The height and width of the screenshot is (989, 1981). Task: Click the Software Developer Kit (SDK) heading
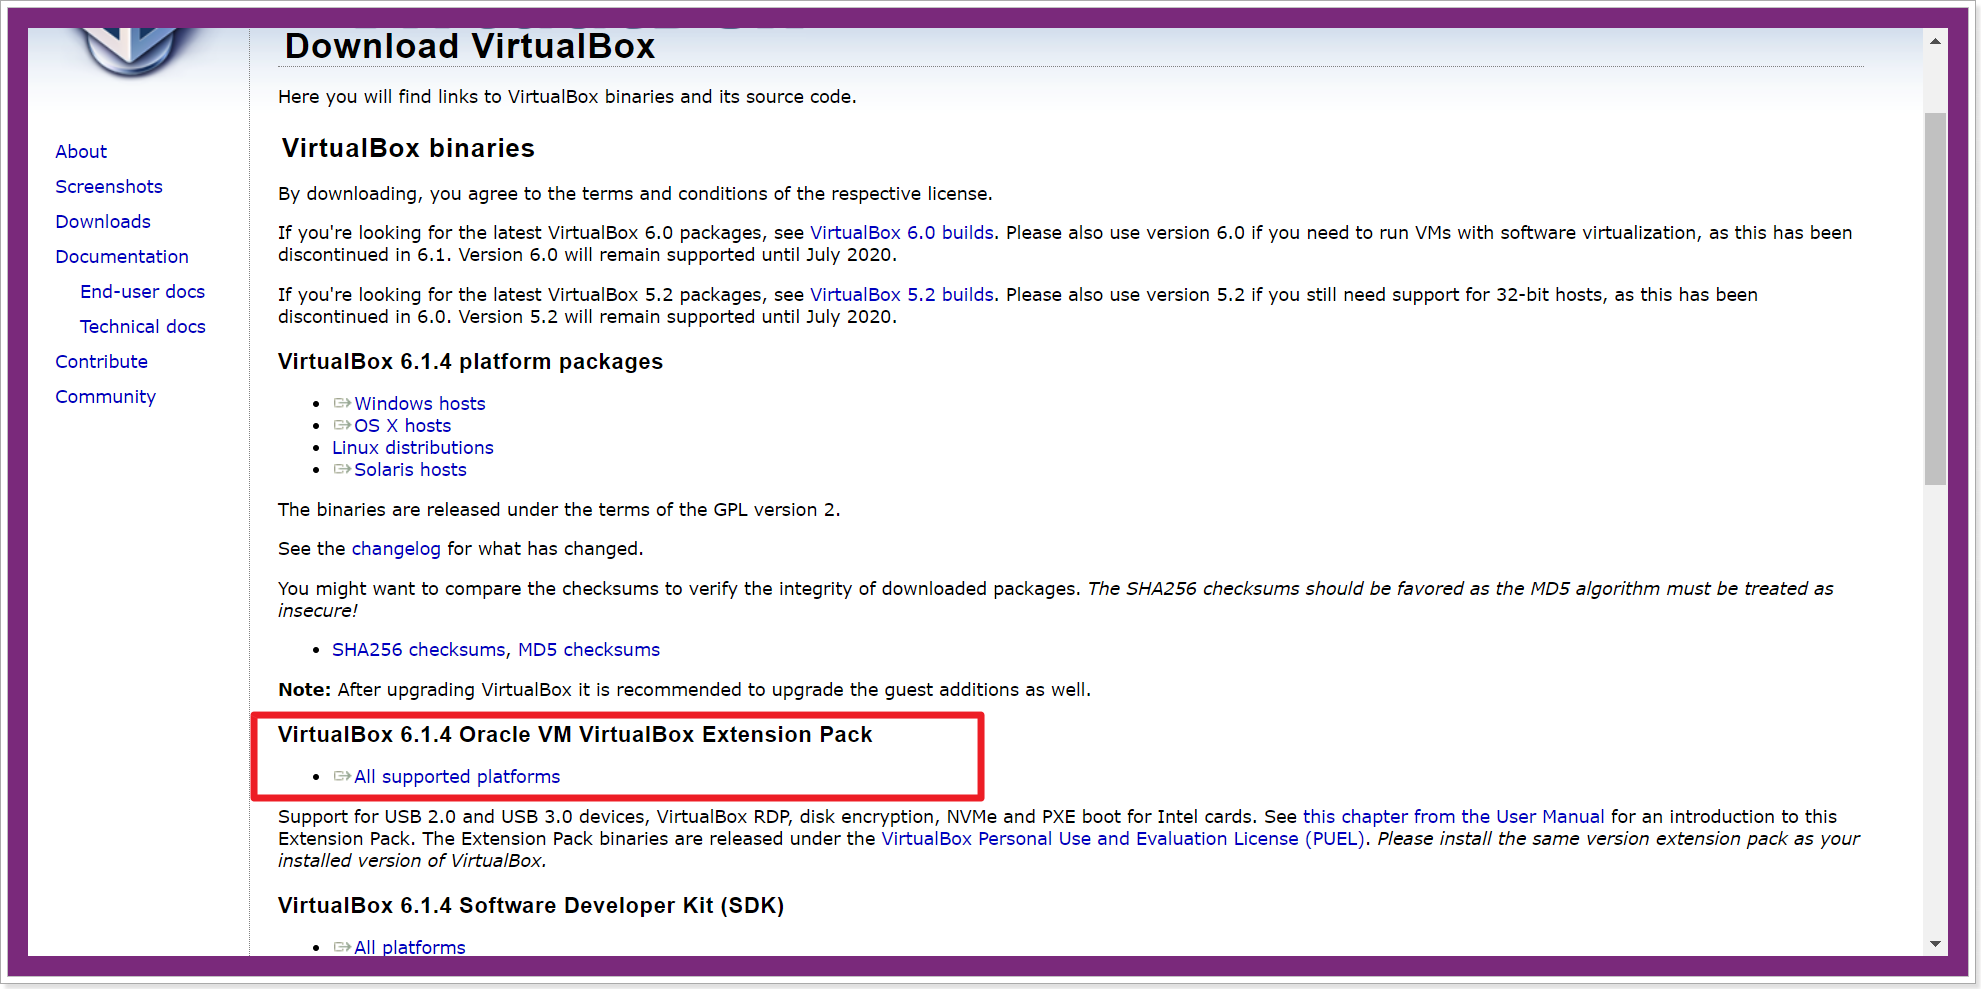(x=531, y=905)
